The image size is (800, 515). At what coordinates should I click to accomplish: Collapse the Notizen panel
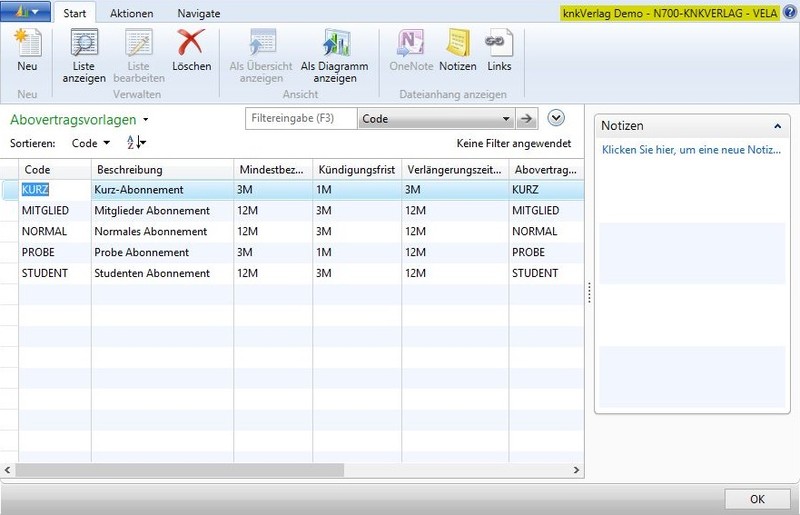(x=777, y=126)
